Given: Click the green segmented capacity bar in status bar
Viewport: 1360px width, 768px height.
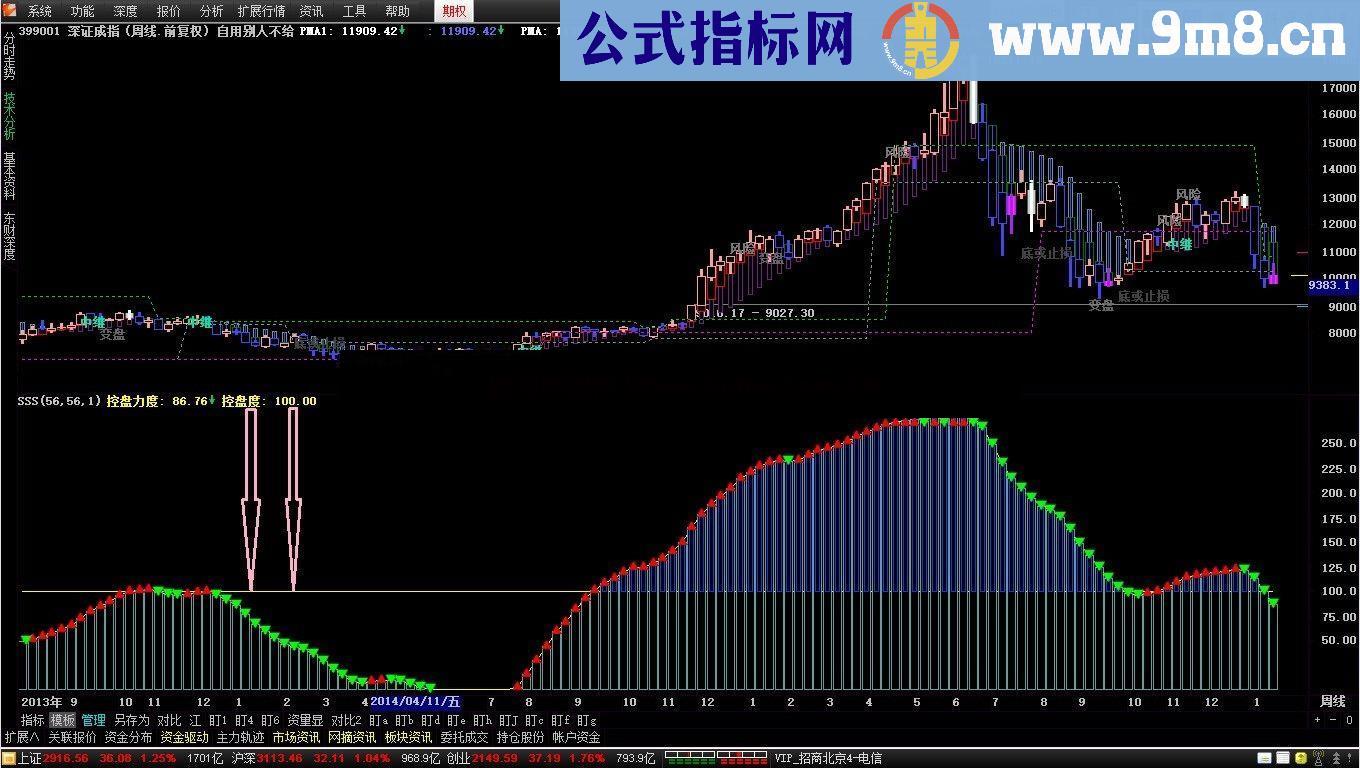Looking at the screenshot, I should point(690,757).
